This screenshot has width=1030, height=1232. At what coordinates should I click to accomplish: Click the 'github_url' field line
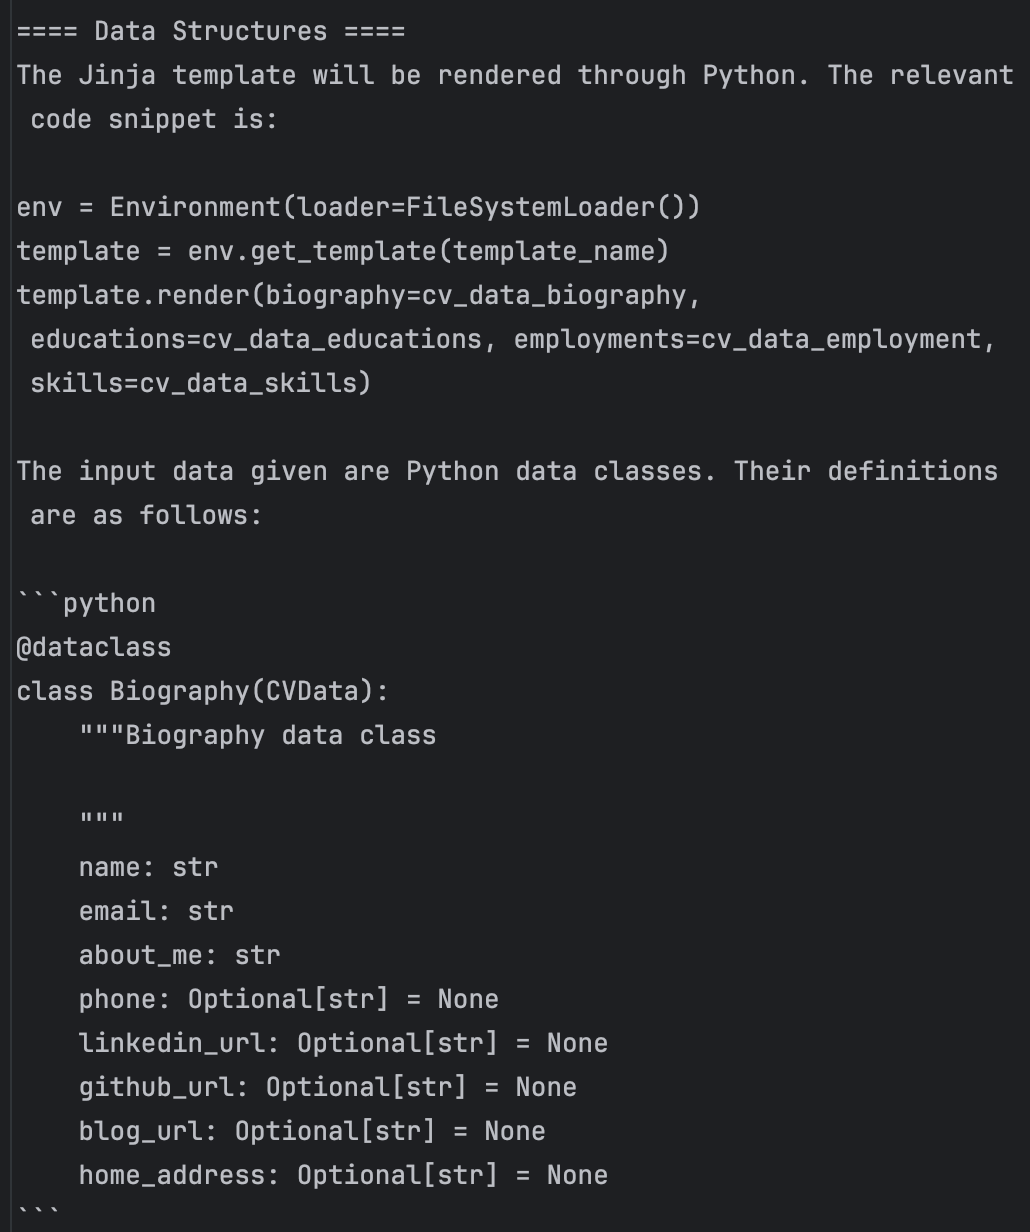(328, 1087)
